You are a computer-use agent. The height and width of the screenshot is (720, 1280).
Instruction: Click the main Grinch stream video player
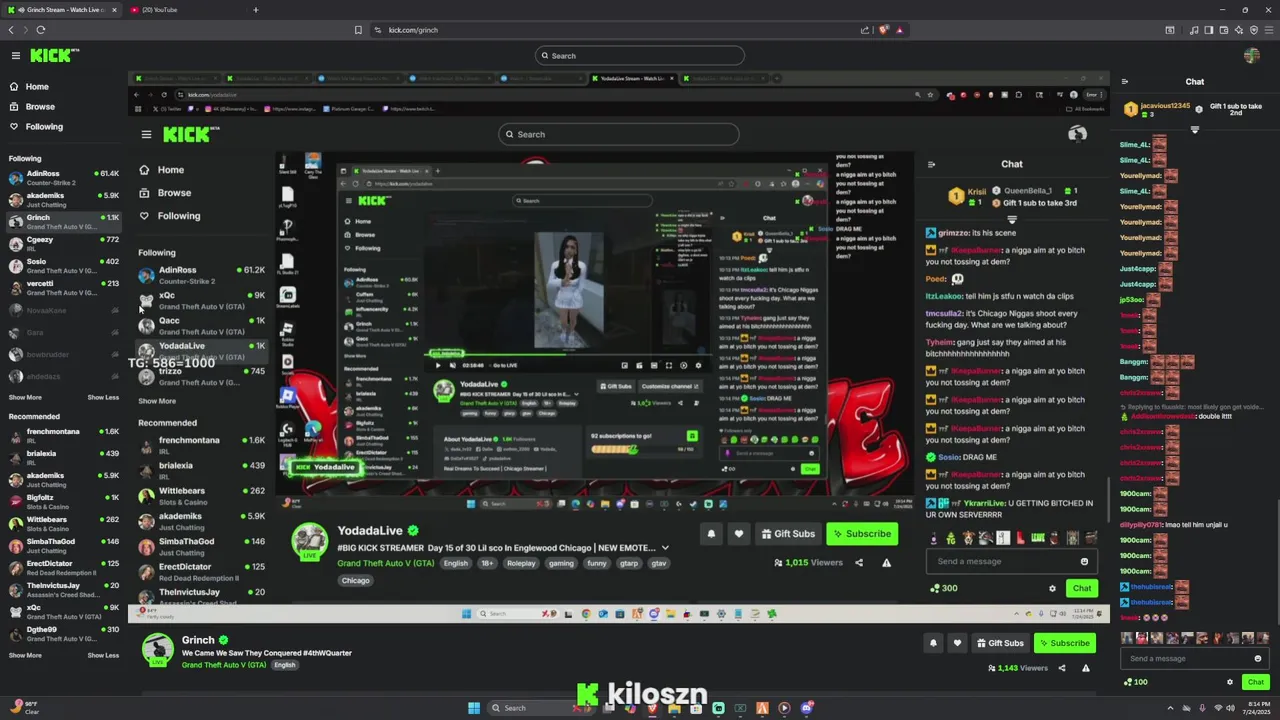(618, 348)
